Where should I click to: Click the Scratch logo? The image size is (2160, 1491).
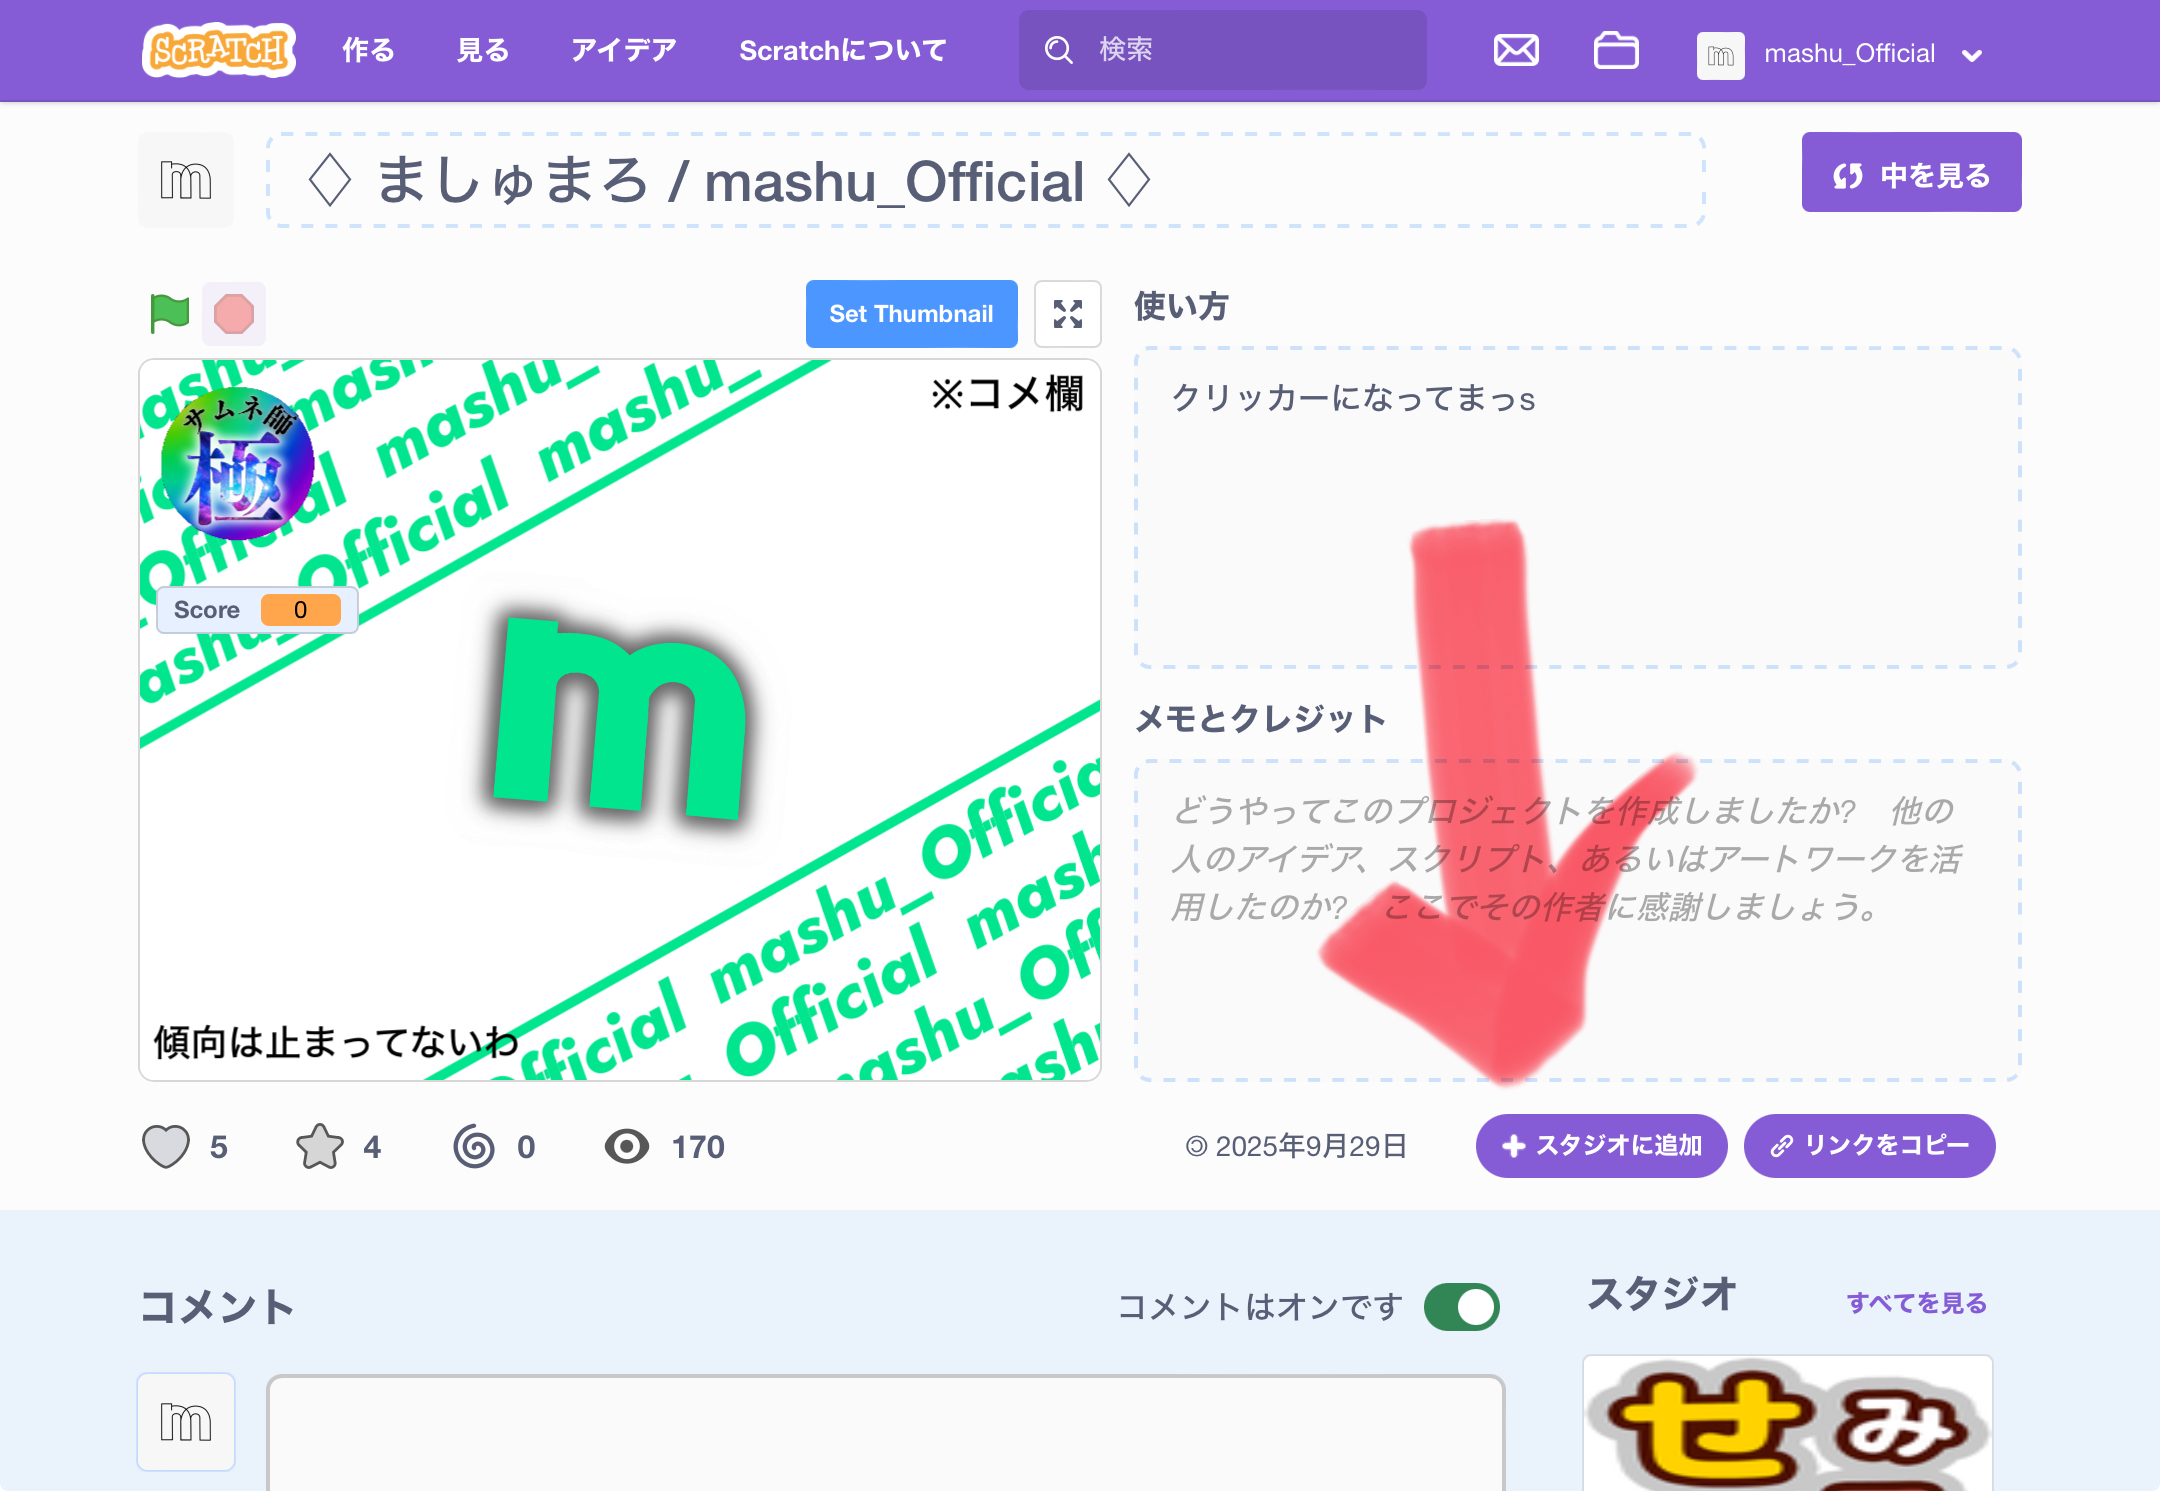[x=219, y=50]
